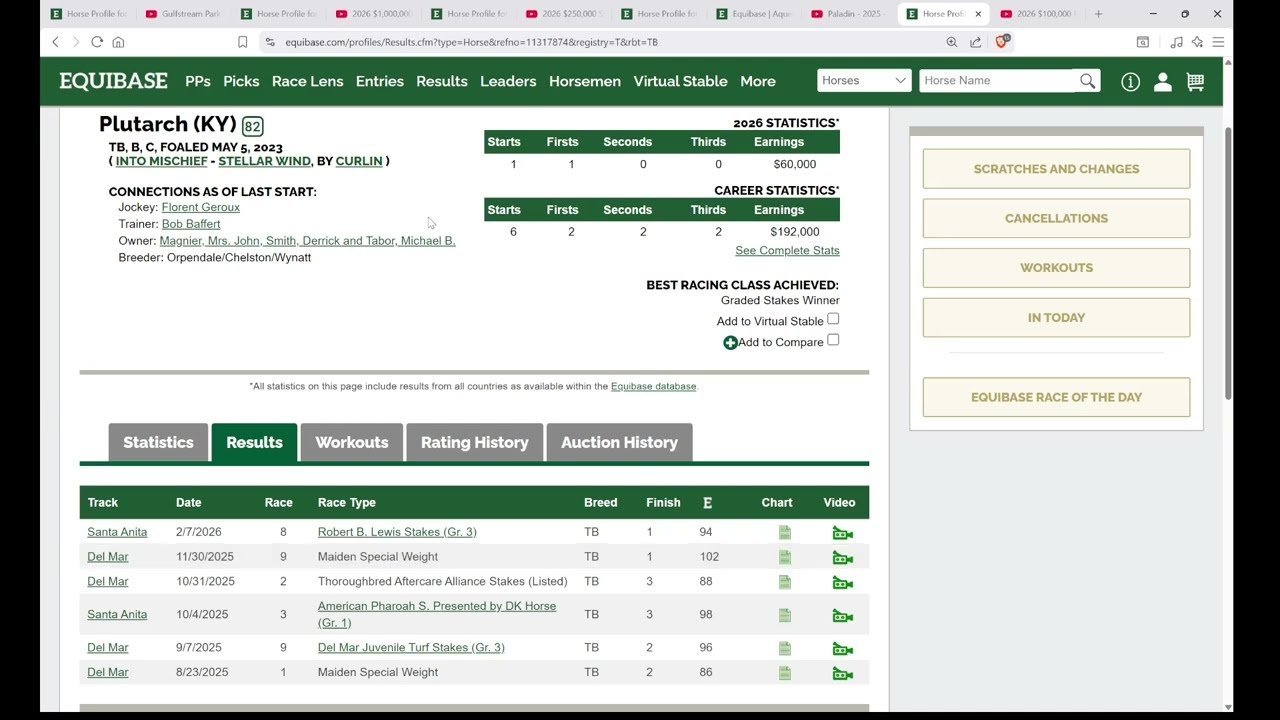Open Entries navigation item
This screenshot has width=1280, height=720.
[380, 81]
